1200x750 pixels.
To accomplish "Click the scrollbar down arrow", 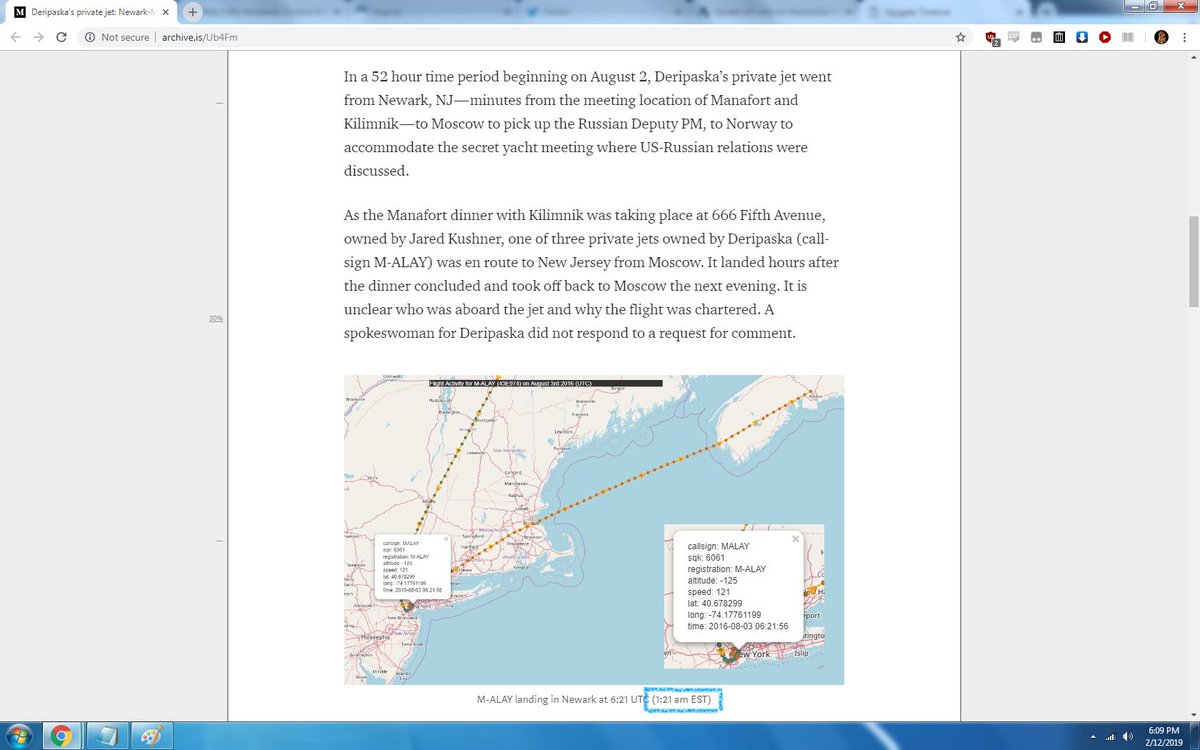I will [x=1192, y=715].
